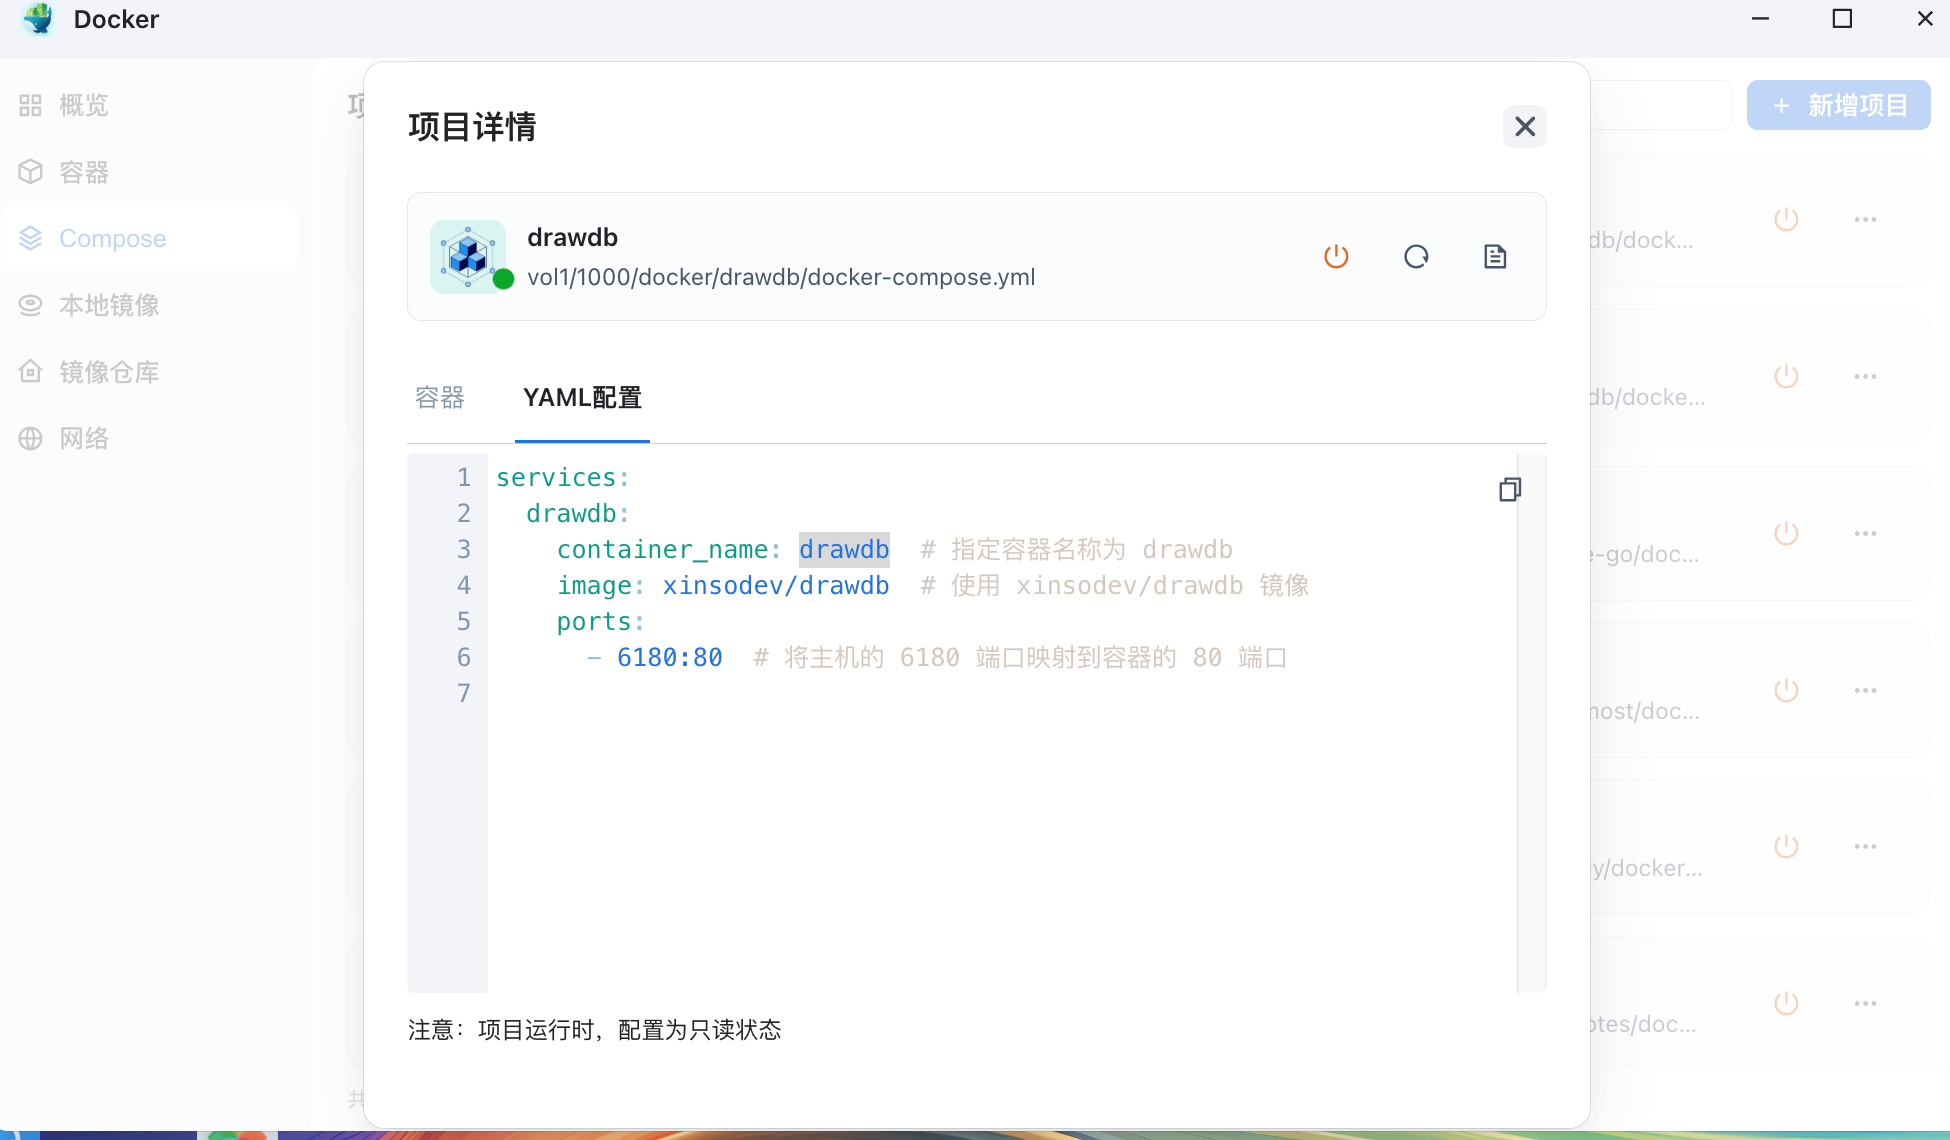Copy the YAML code with copy icon
This screenshot has width=1950, height=1140.
tap(1510, 489)
